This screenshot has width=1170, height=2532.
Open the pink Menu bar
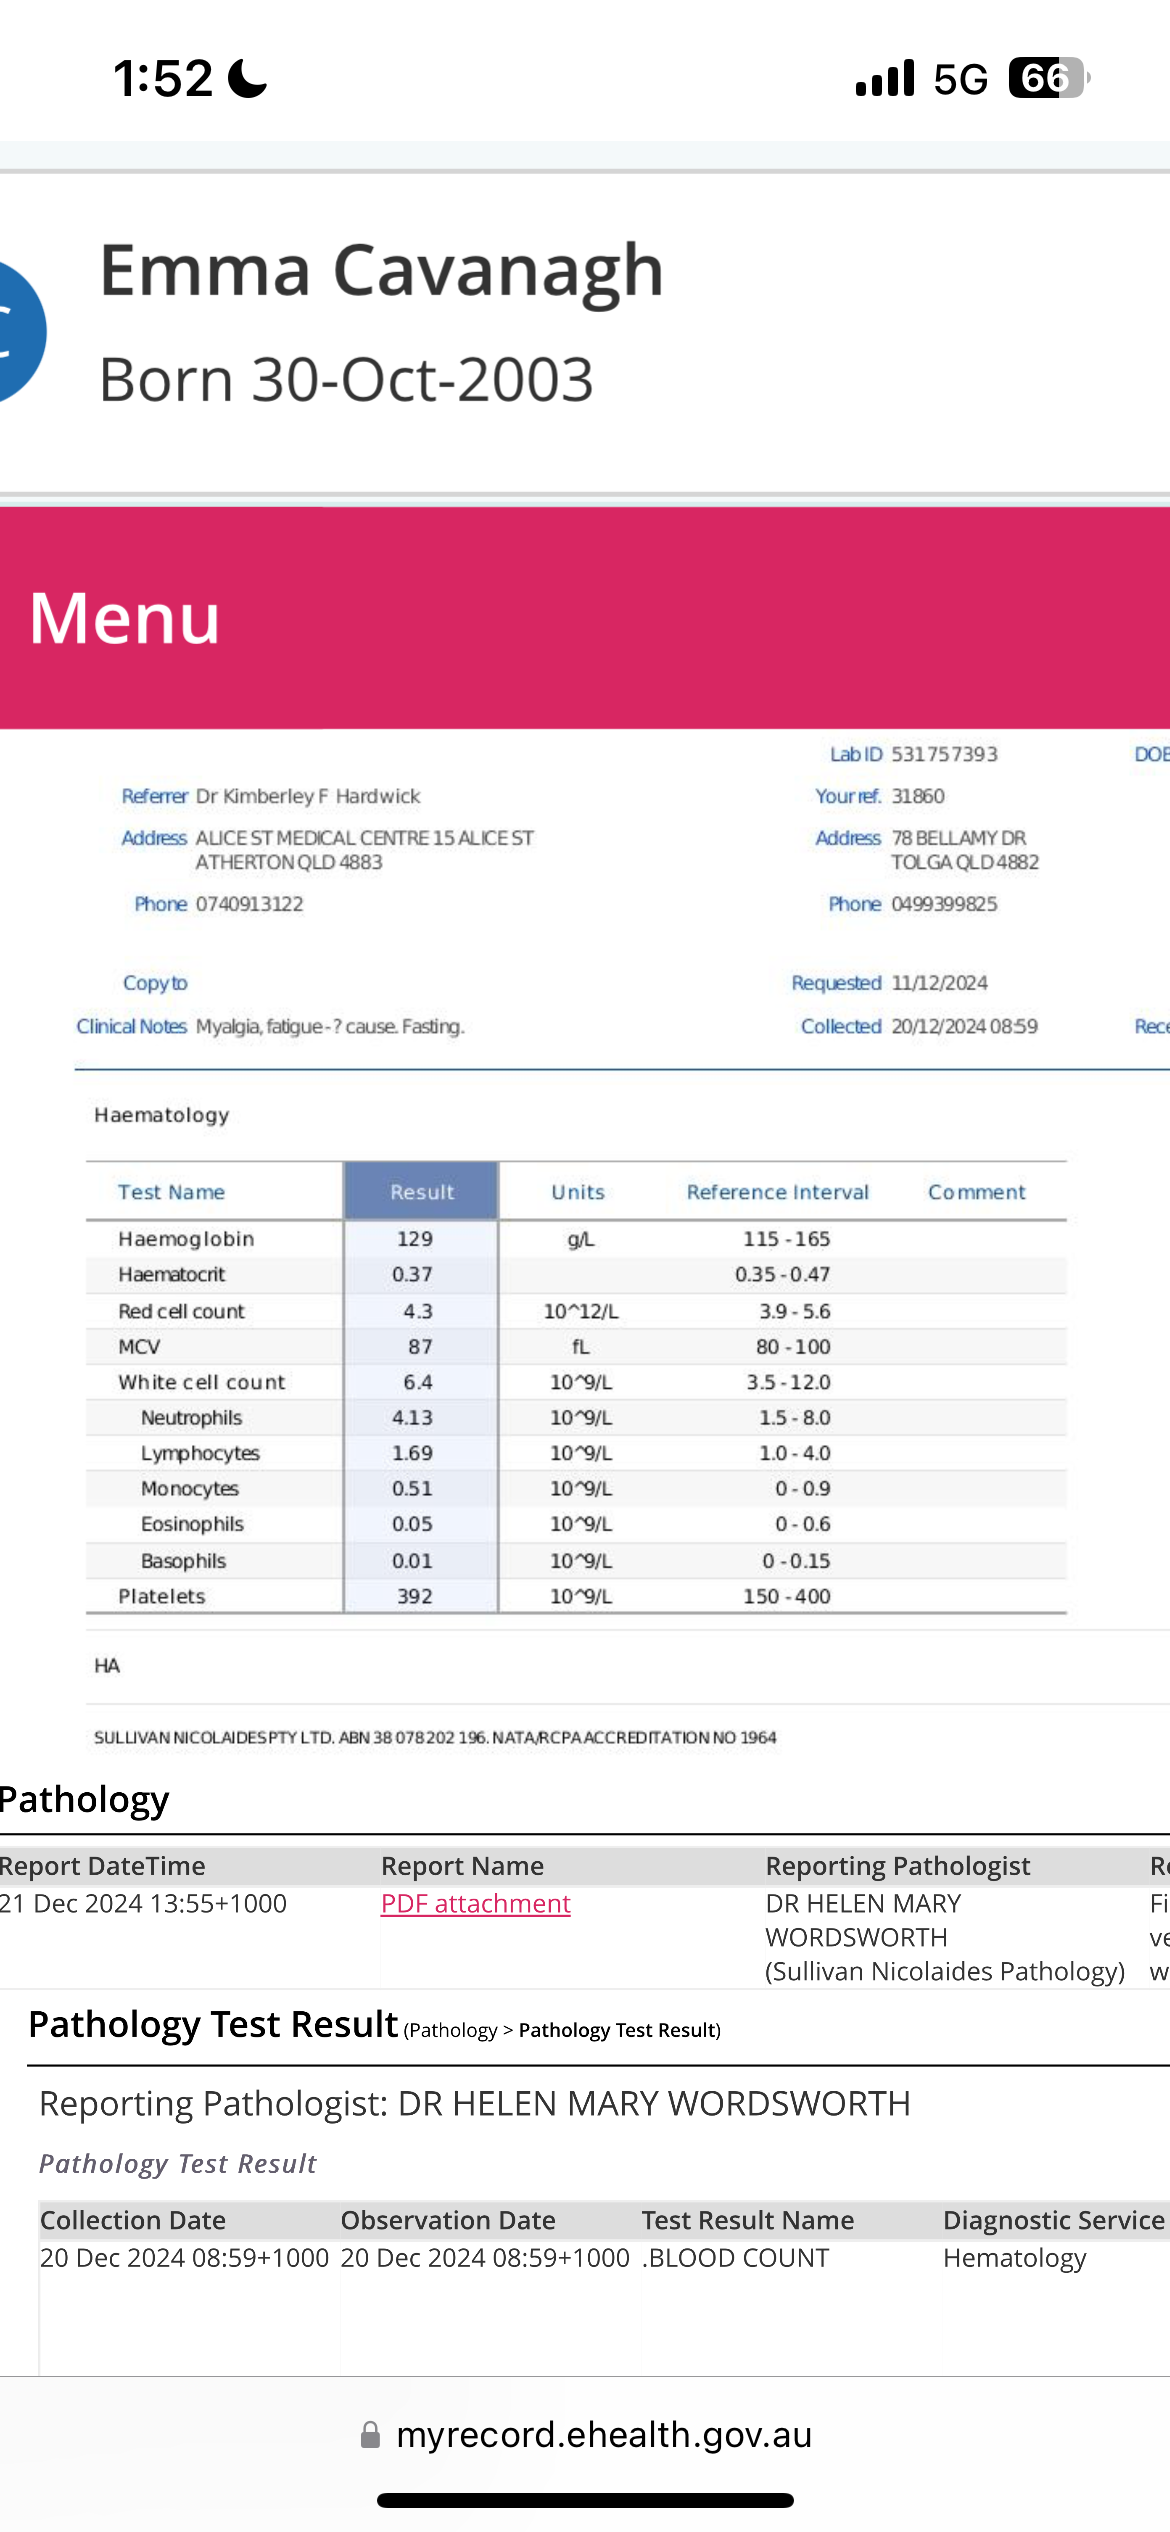585,618
